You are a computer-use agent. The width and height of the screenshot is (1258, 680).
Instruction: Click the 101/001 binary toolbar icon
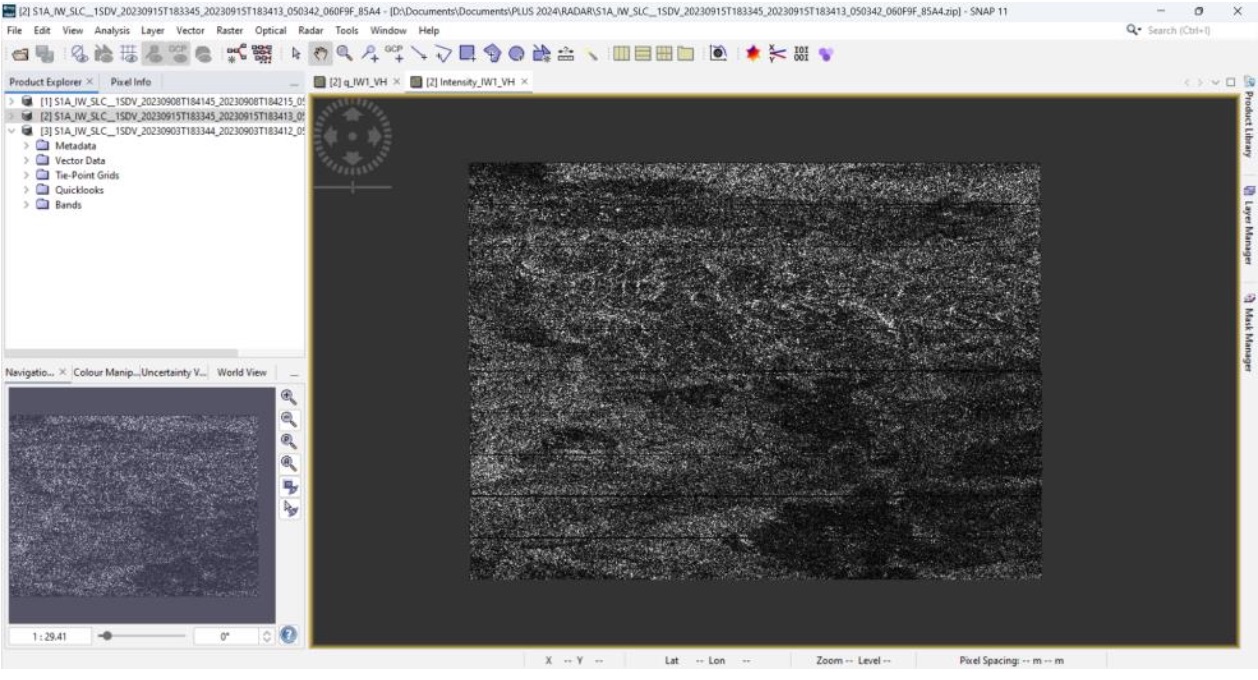pyautogui.click(x=801, y=53)
